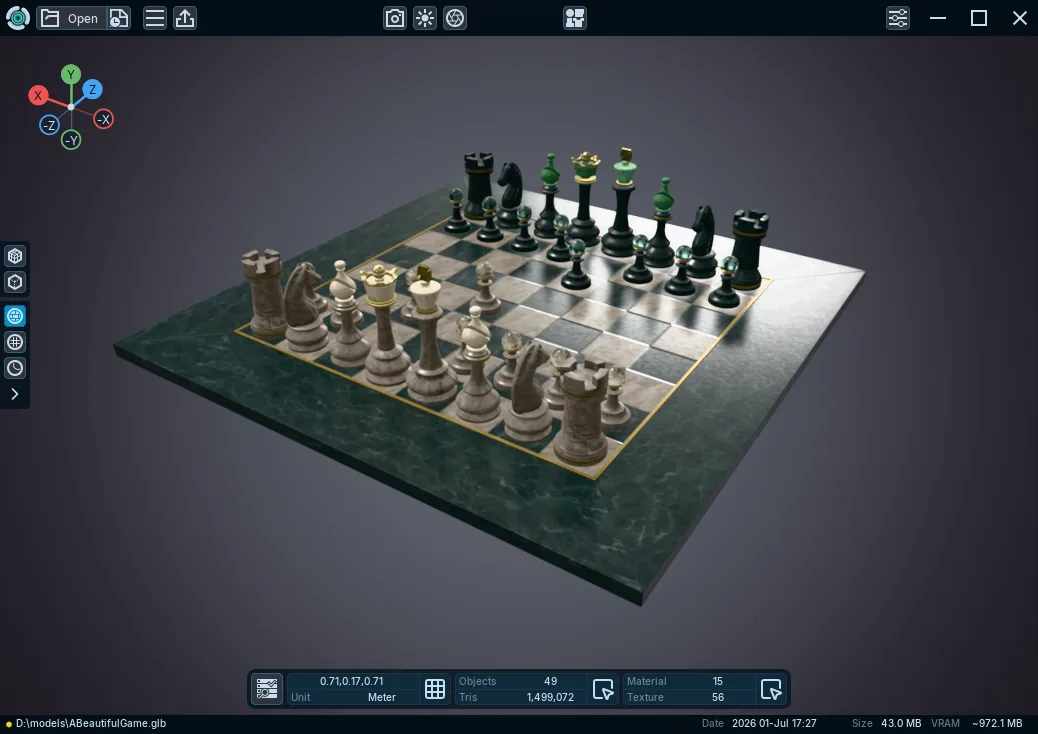Image resolution: width=1038 pixels, height=734 pixels.
Task: Open the settings sliders icon
Action: coord(898,18)
